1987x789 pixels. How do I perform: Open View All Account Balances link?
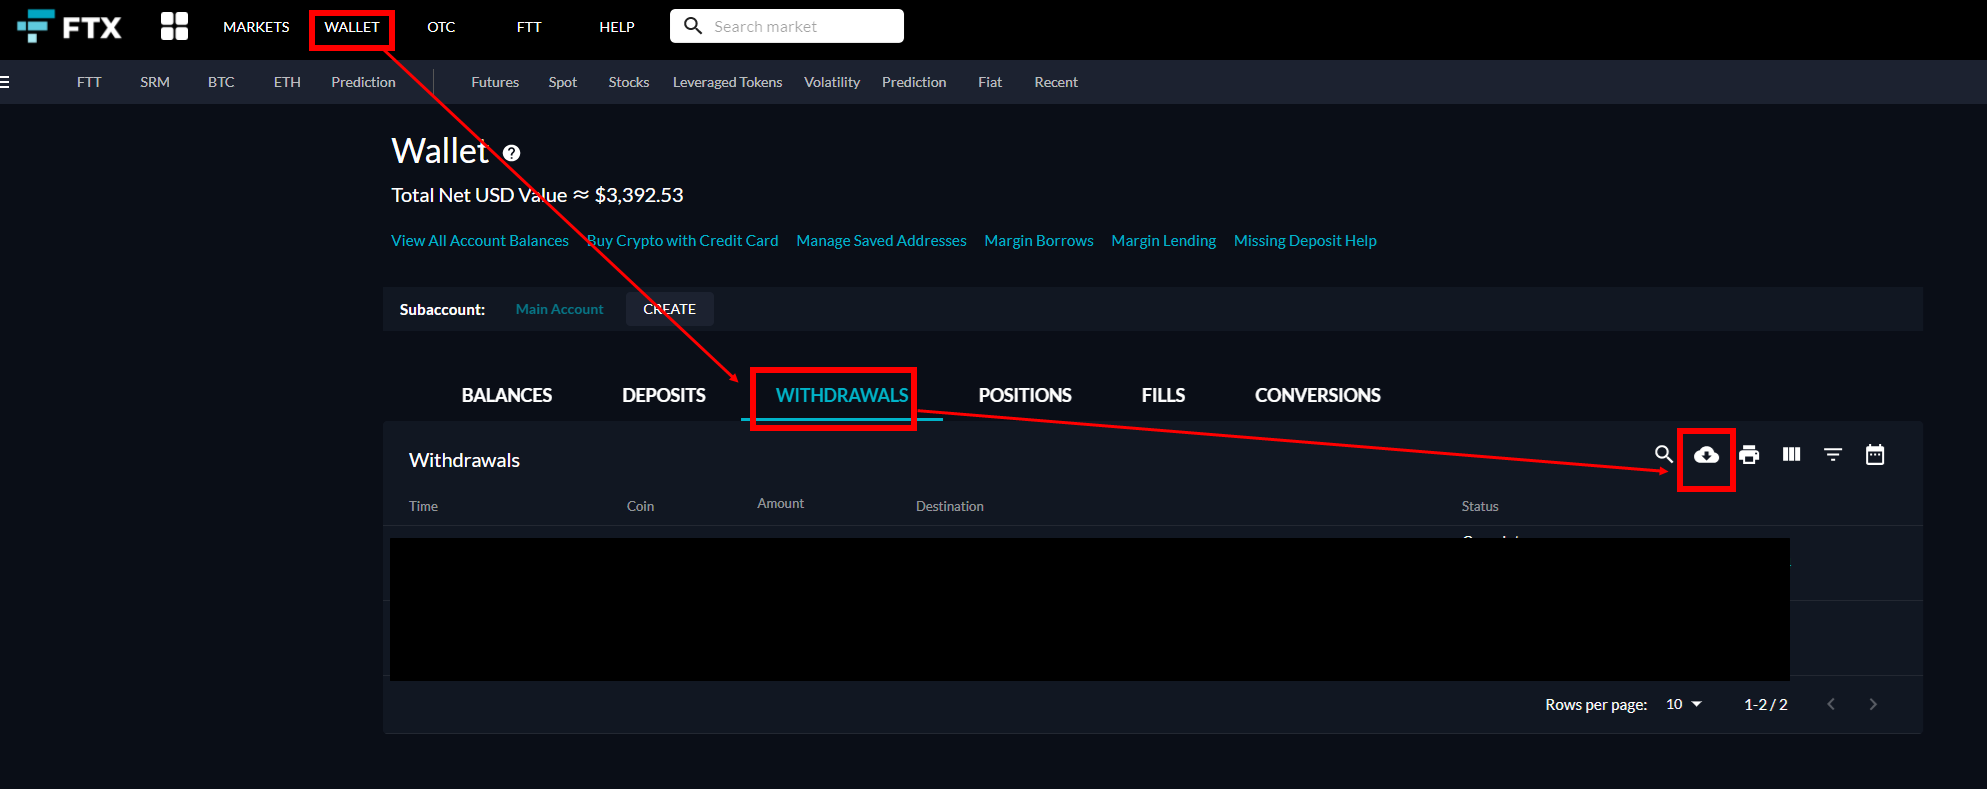480,241
